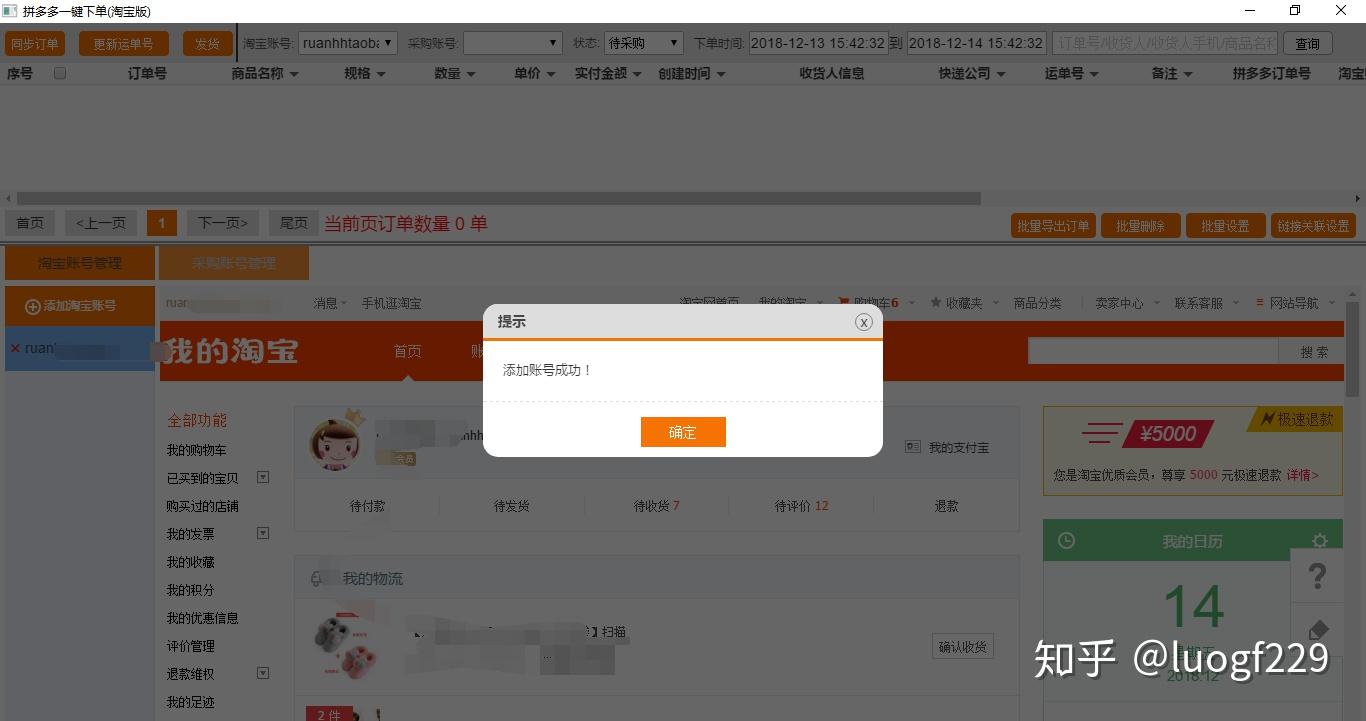This screenshot has width=1366, height=721.
Task: Click 批量导出订单 button
Action: pyautogui.click(x=1053, y=226)
